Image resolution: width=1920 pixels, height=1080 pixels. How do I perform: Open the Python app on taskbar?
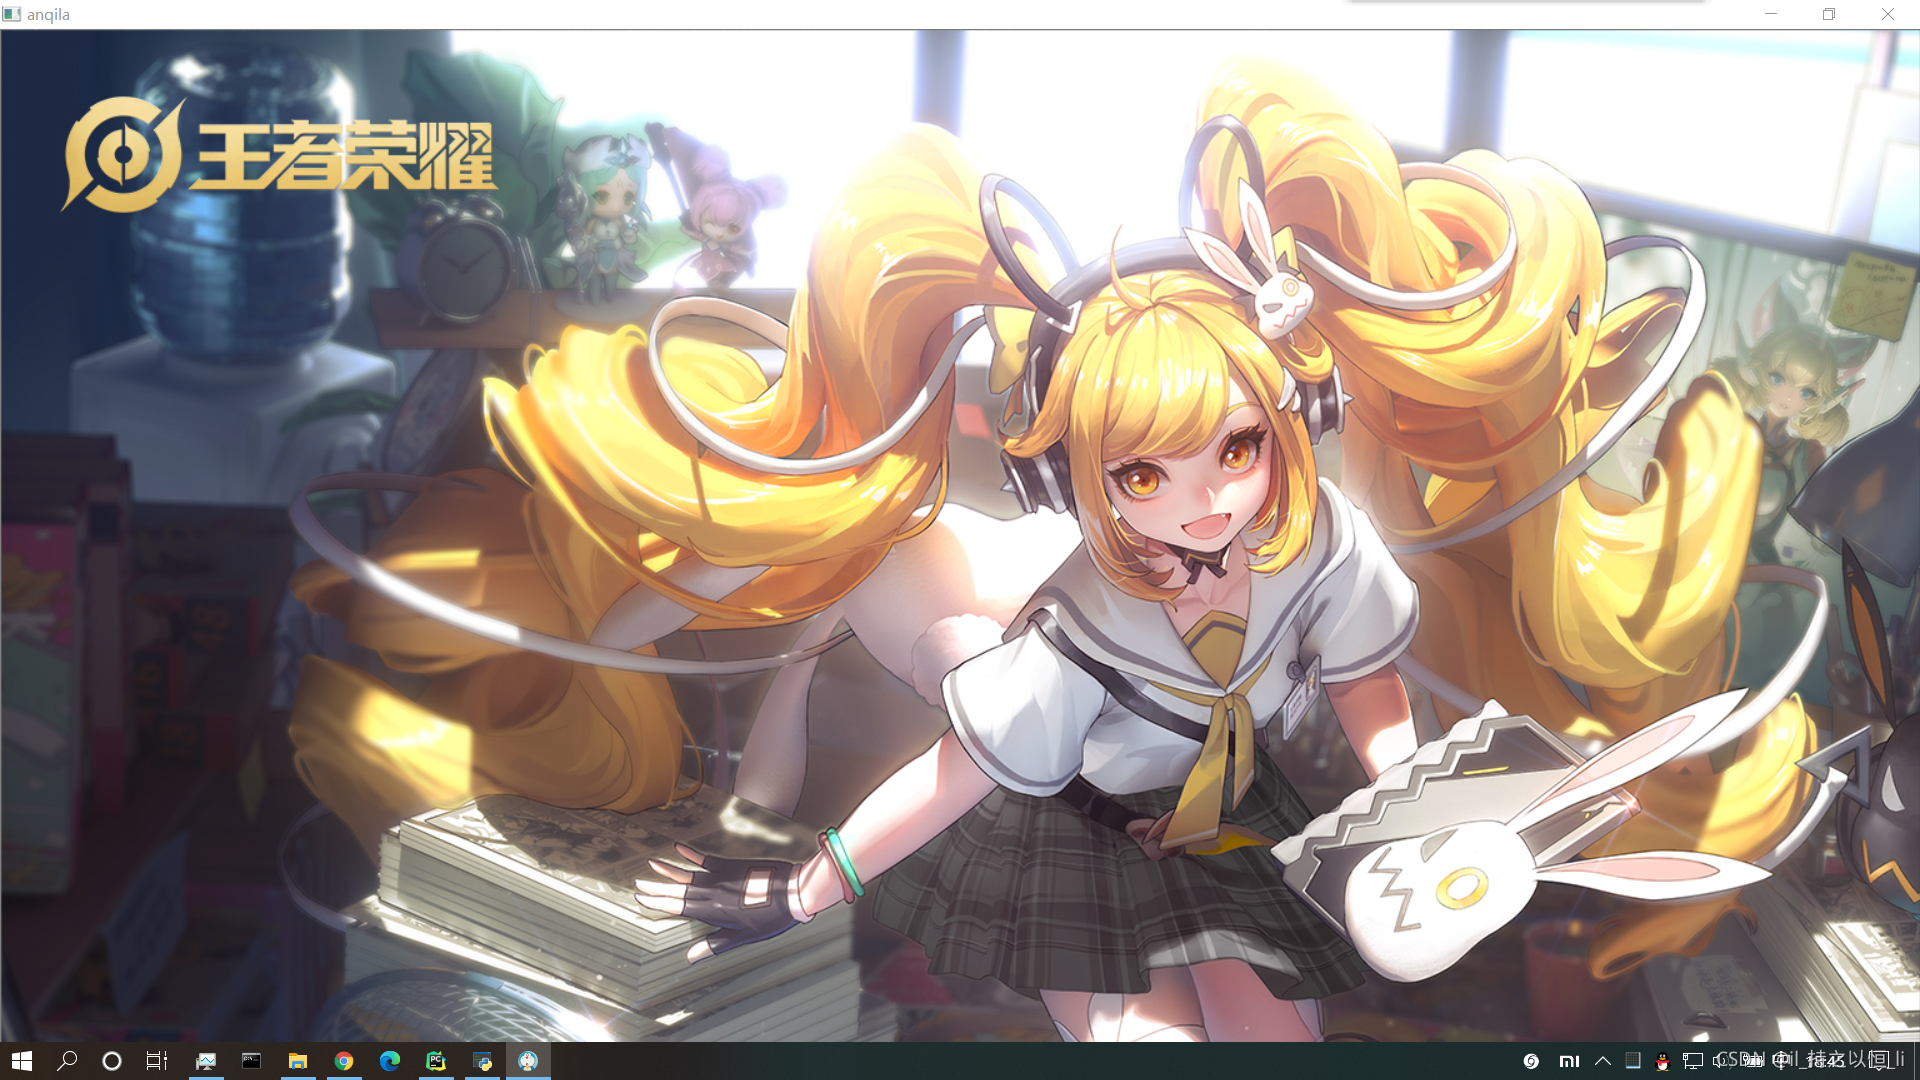pyautogui.click(x=482, y=1061)
